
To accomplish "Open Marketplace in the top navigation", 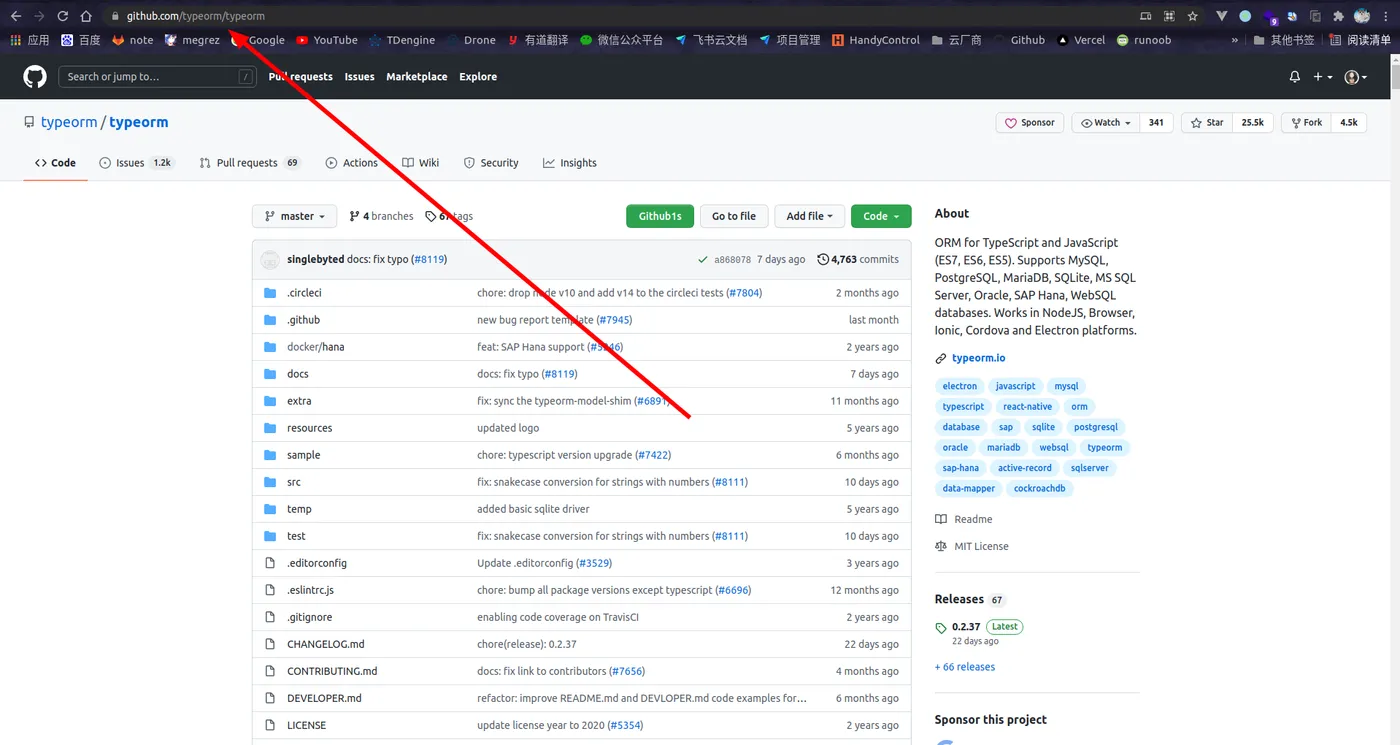I will (417, 77).
